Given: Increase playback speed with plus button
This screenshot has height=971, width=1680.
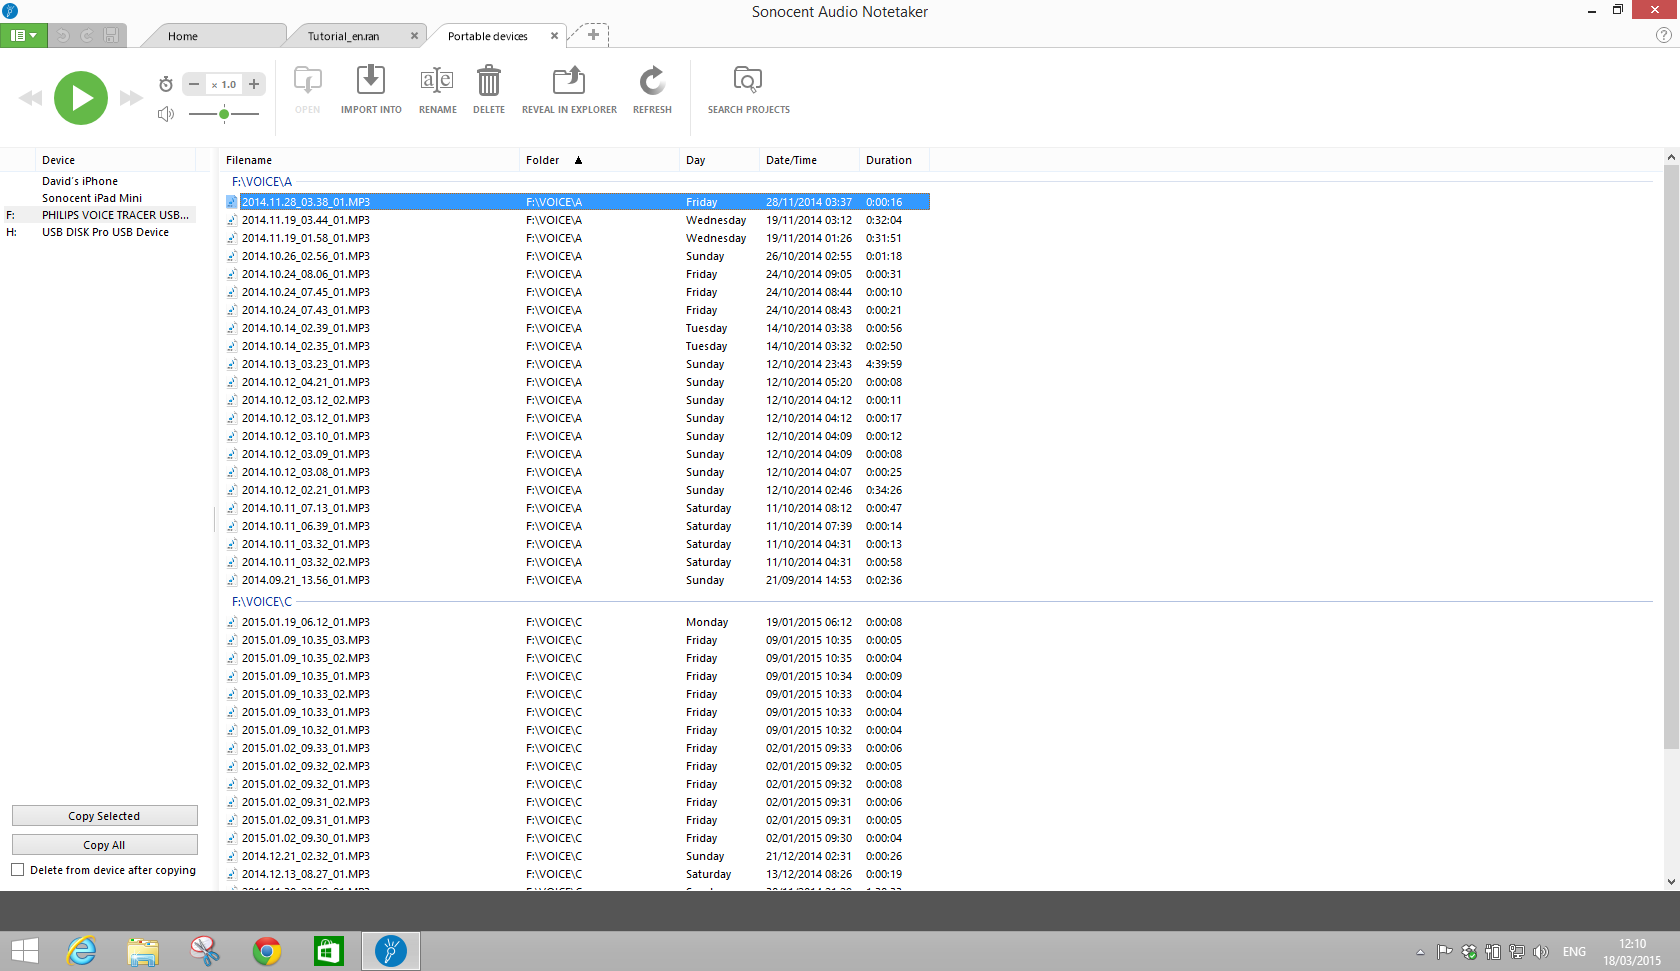Looking at the screenshot, I should tap(254, 85).
